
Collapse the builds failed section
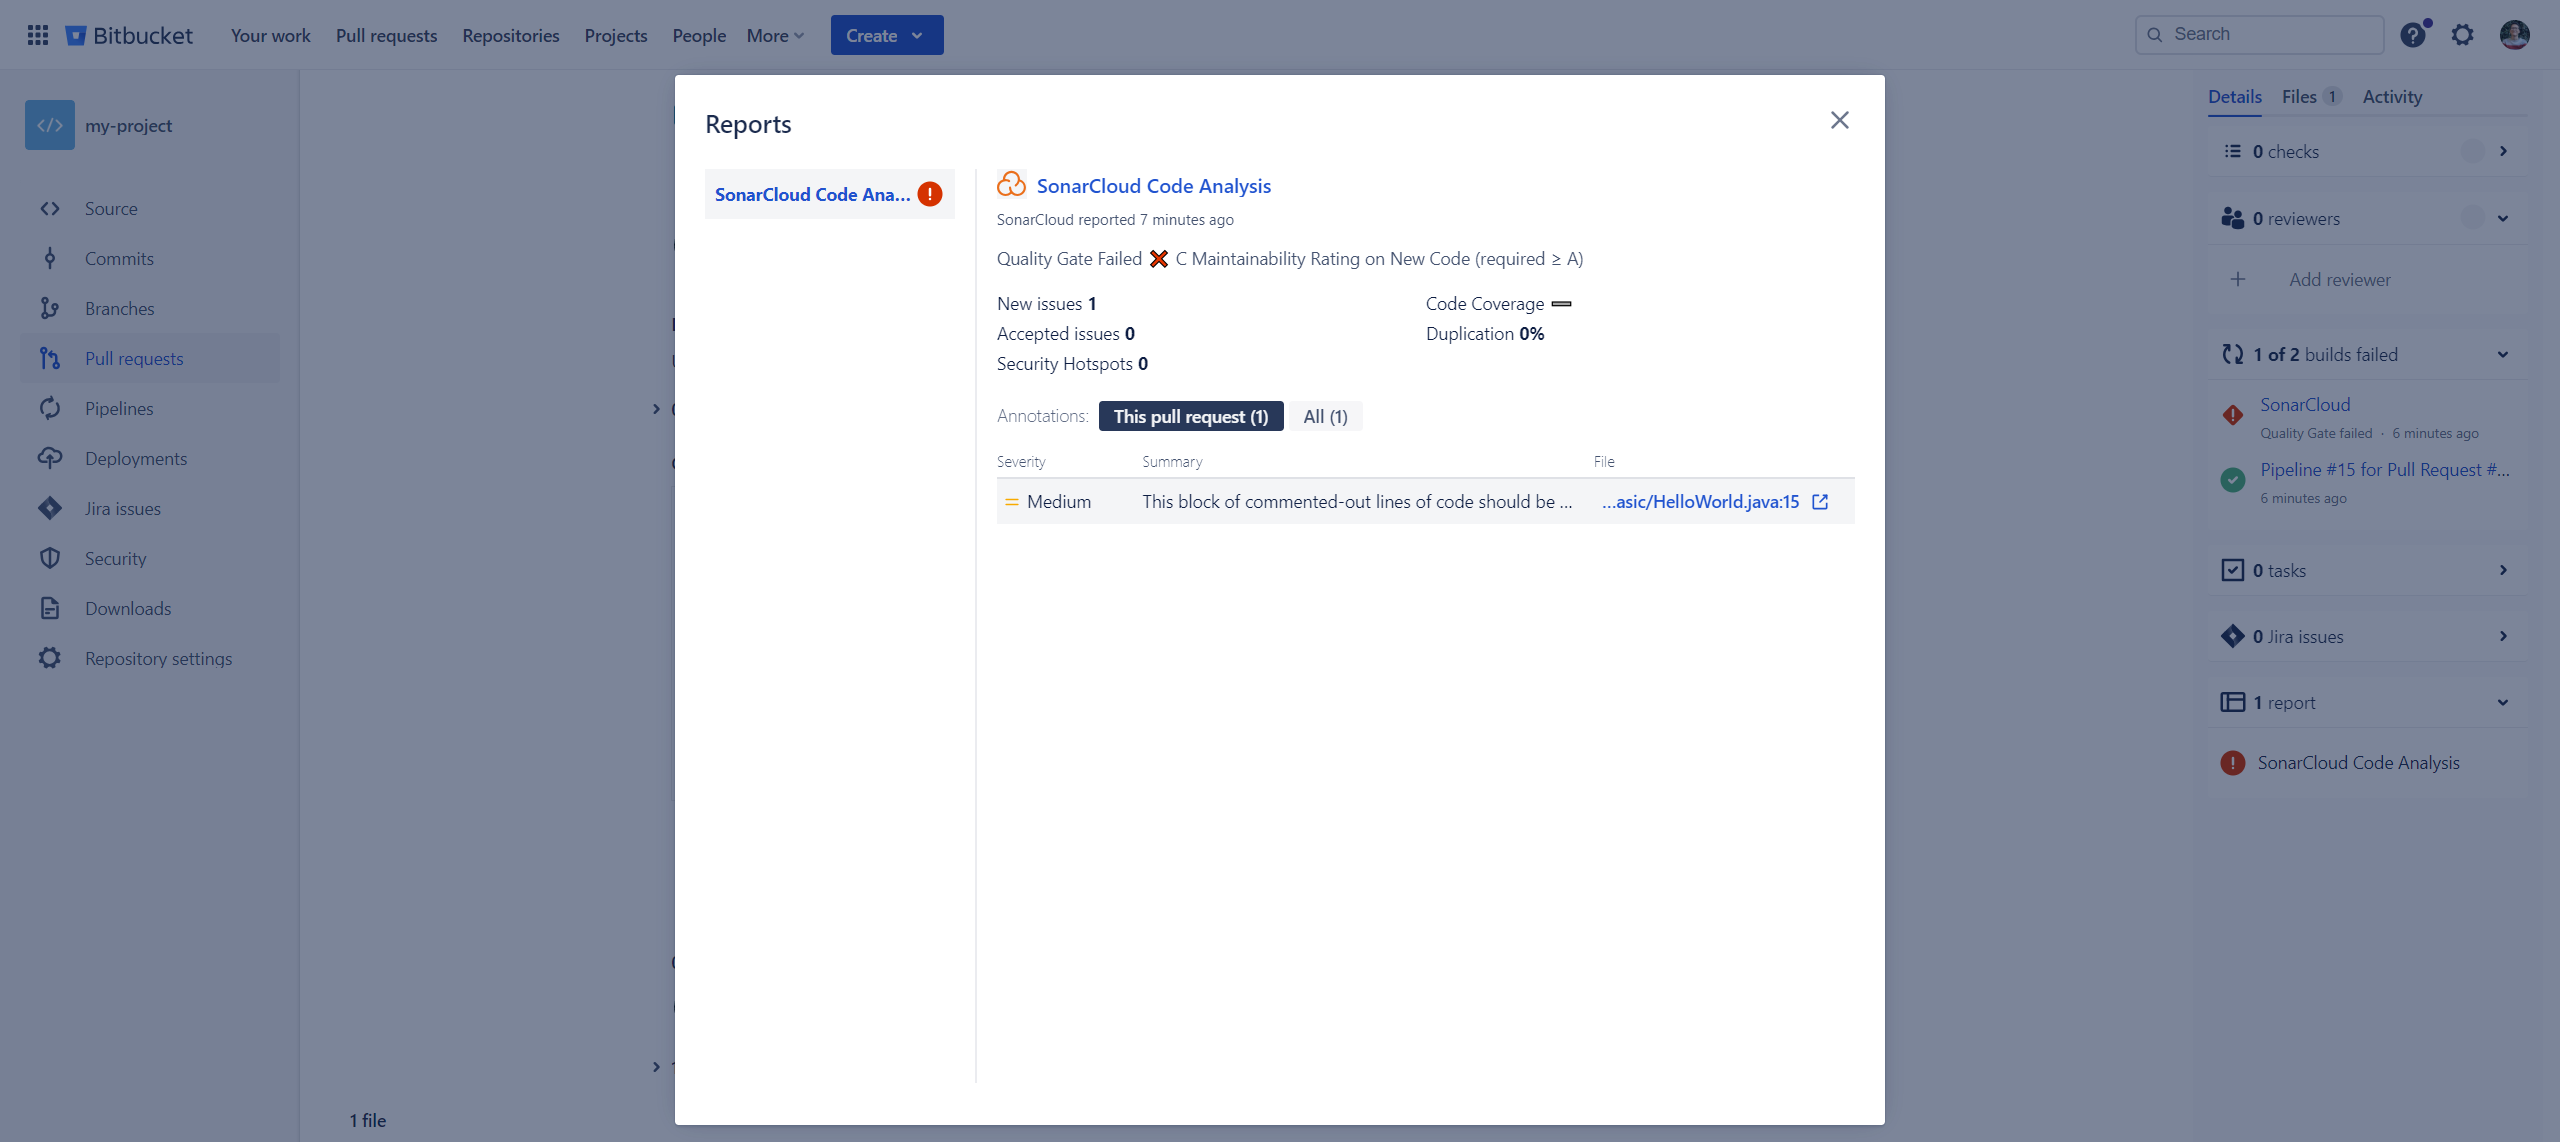pos(2502,354)
